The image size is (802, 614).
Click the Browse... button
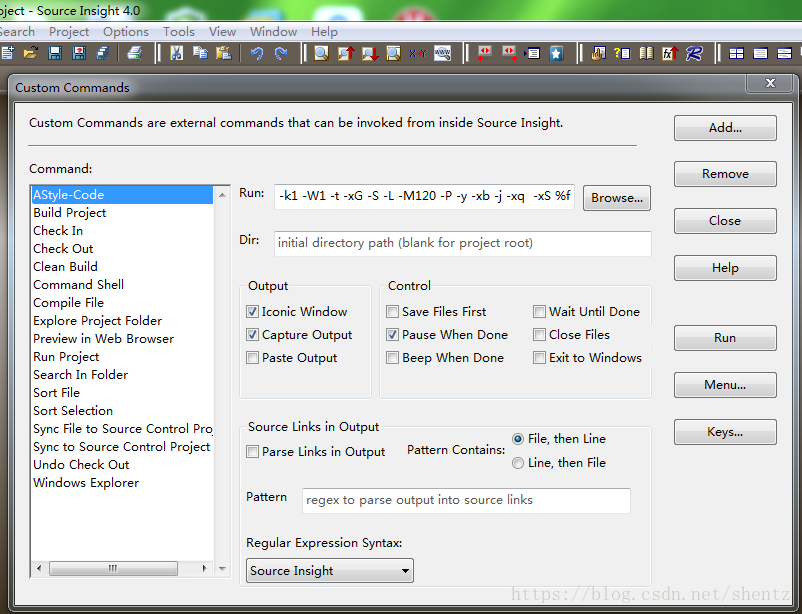click(x=617, y=198)
